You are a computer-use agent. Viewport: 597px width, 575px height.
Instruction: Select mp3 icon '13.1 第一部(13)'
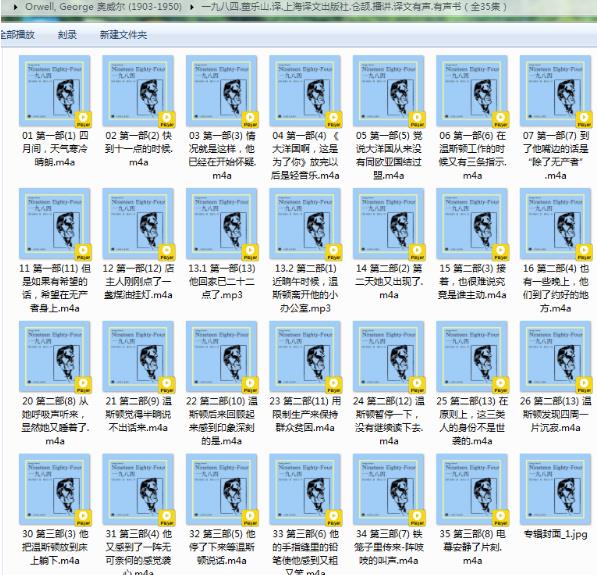pyautogui.click(x=222, y=224)
